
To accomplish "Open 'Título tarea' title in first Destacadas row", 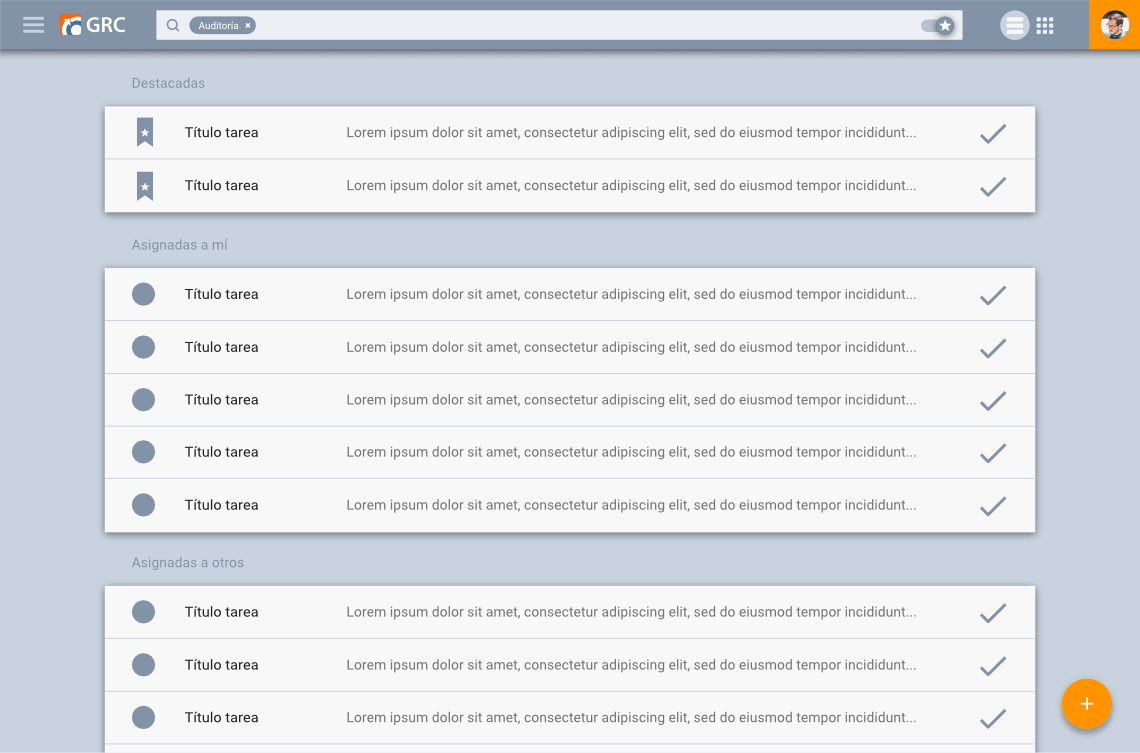I will click(221, 132).
